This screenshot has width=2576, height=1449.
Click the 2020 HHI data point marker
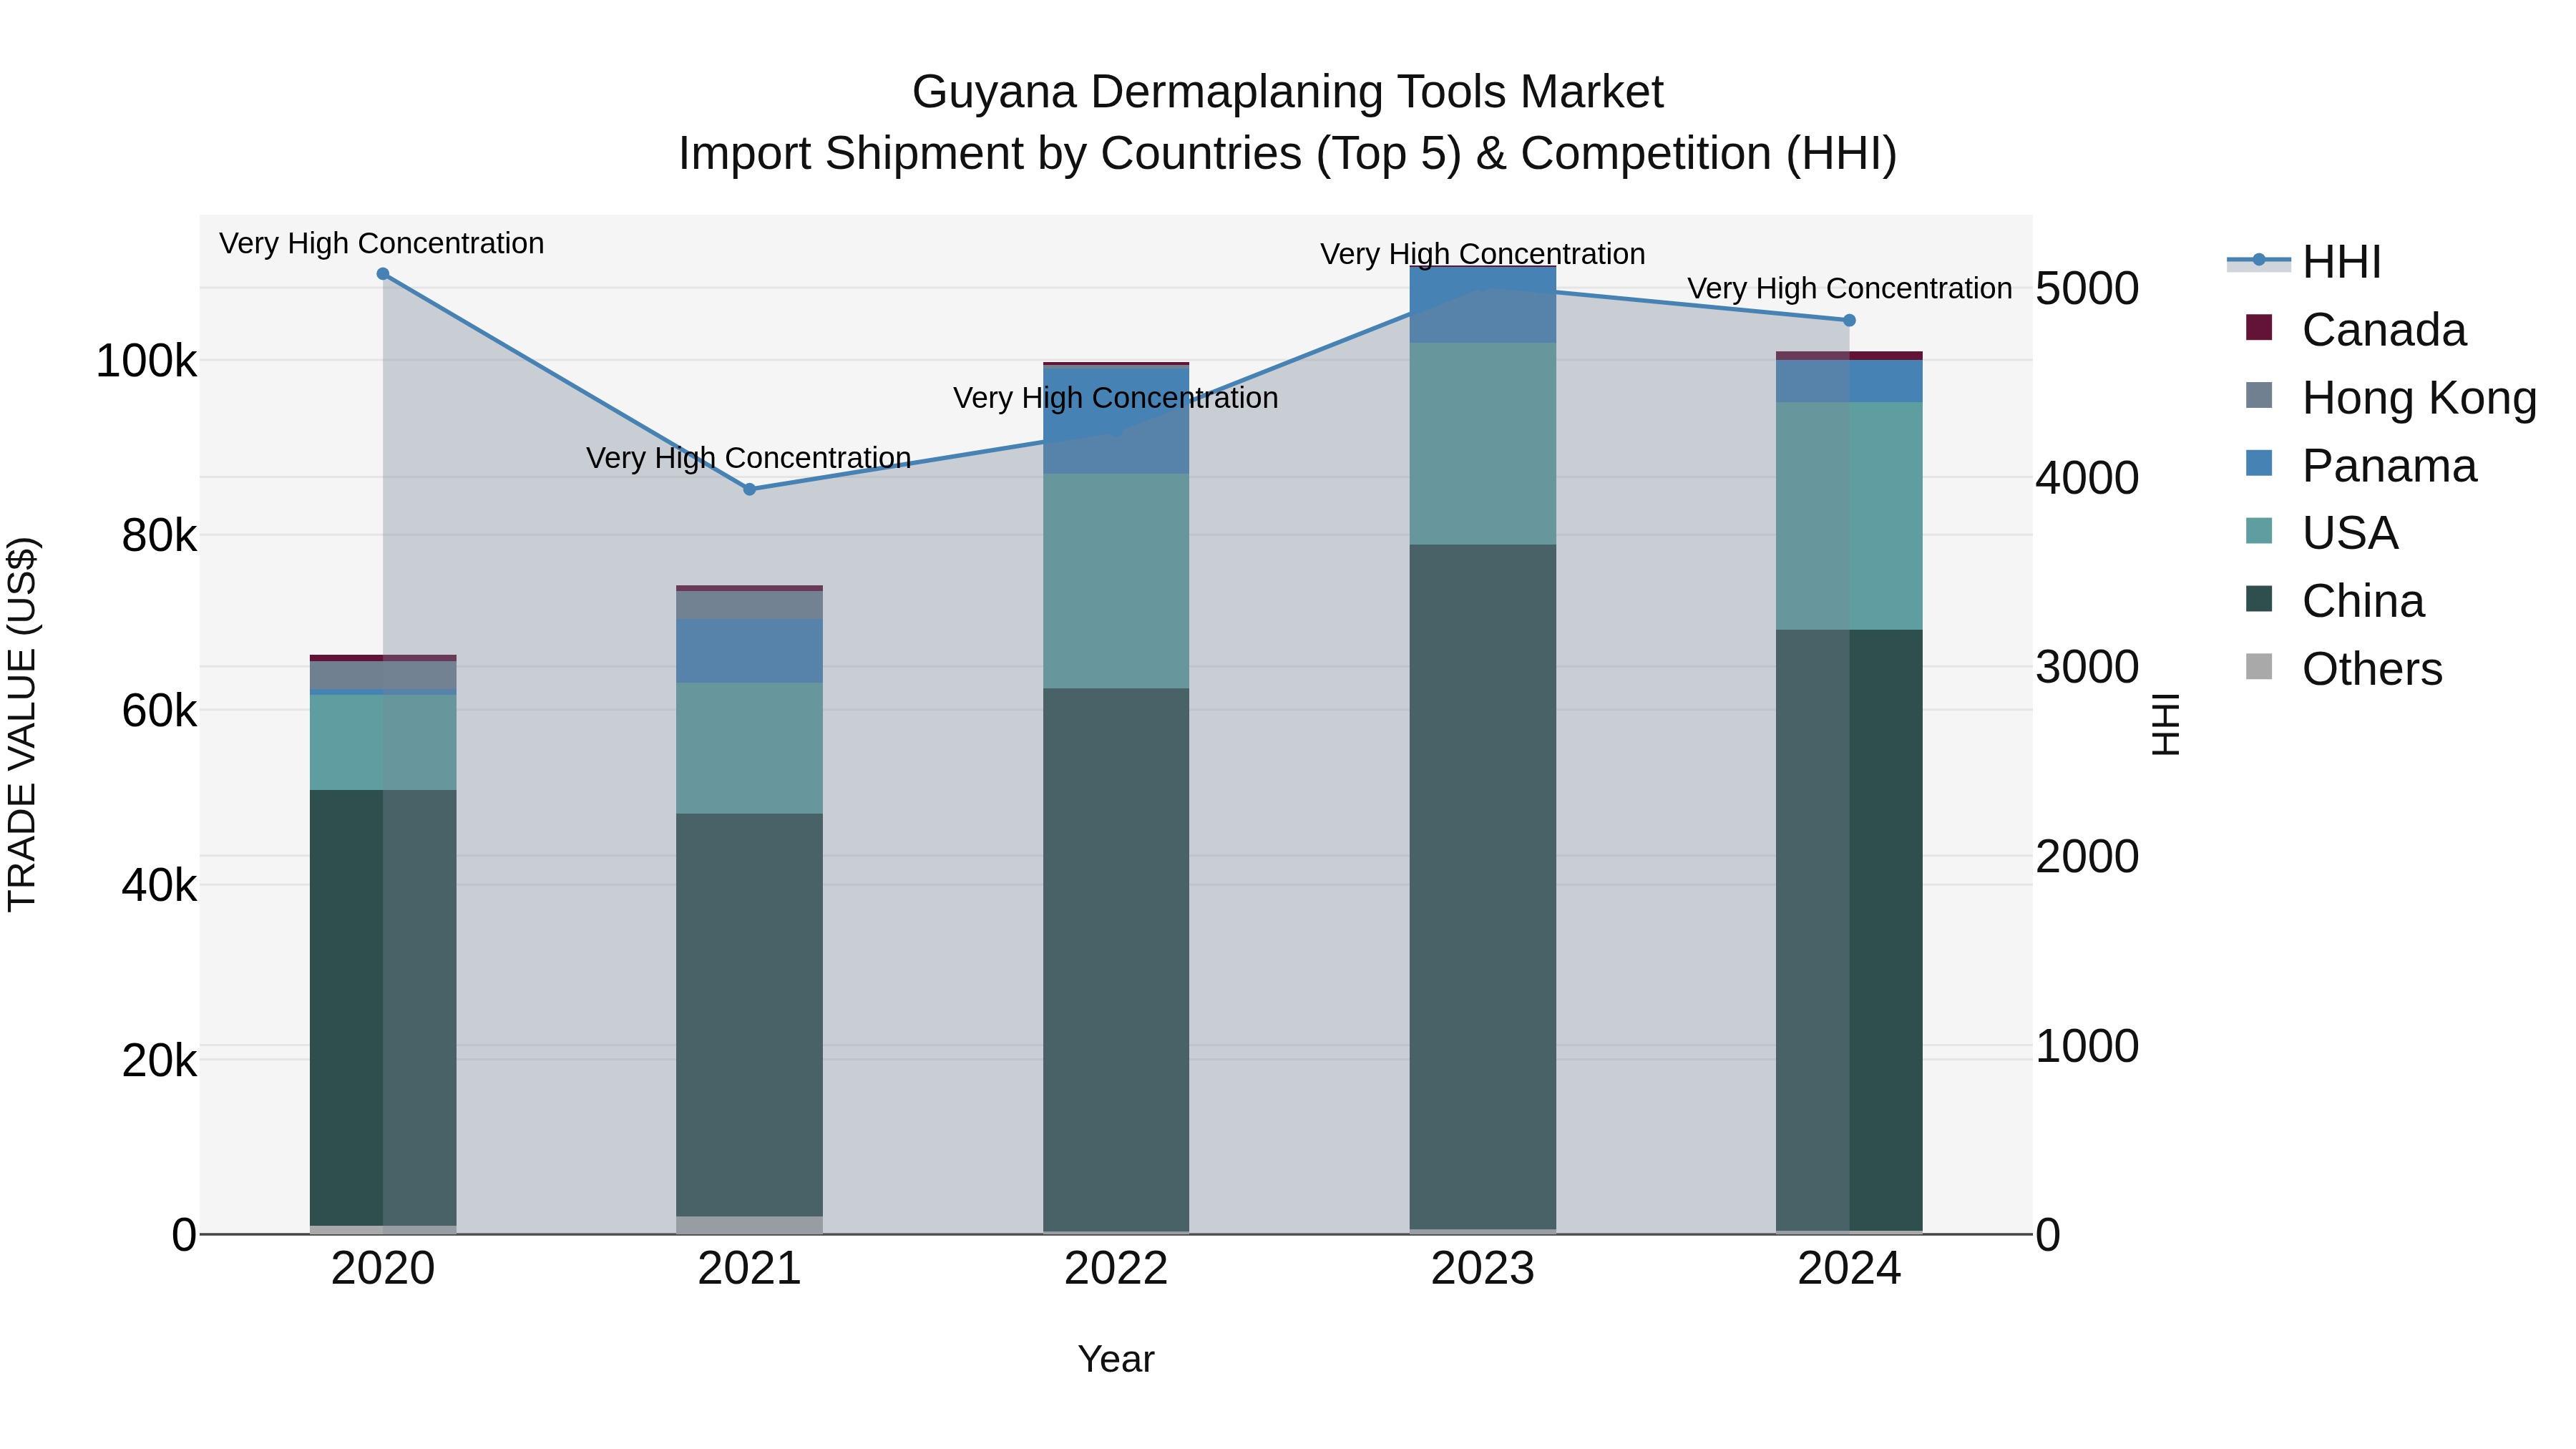383,274
